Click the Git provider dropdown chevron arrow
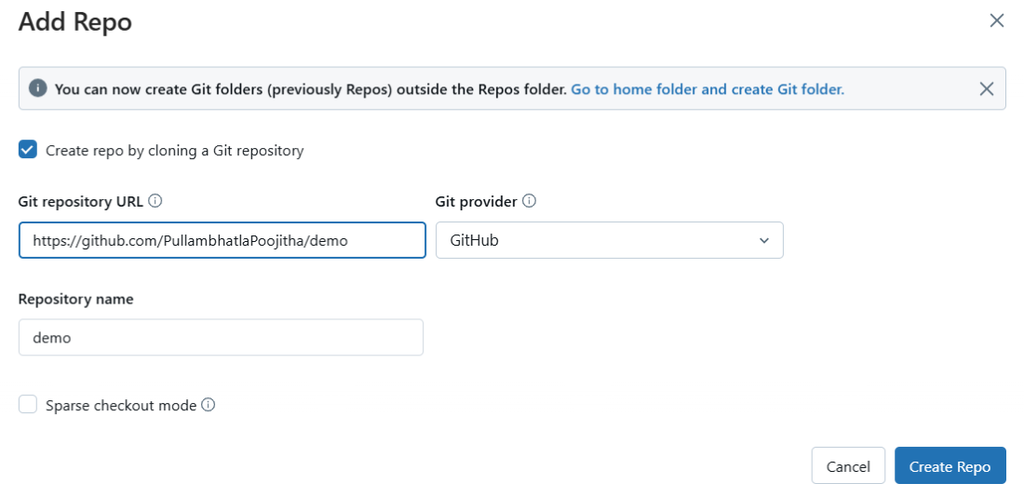Viewport: 1024px width, 497px height. pos(764,240)
